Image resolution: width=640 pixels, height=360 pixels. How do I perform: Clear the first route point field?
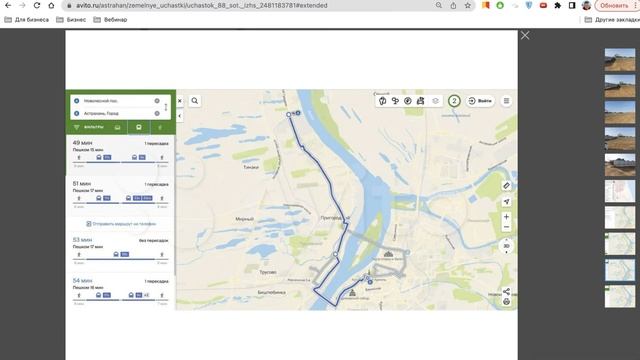(157, 101)
